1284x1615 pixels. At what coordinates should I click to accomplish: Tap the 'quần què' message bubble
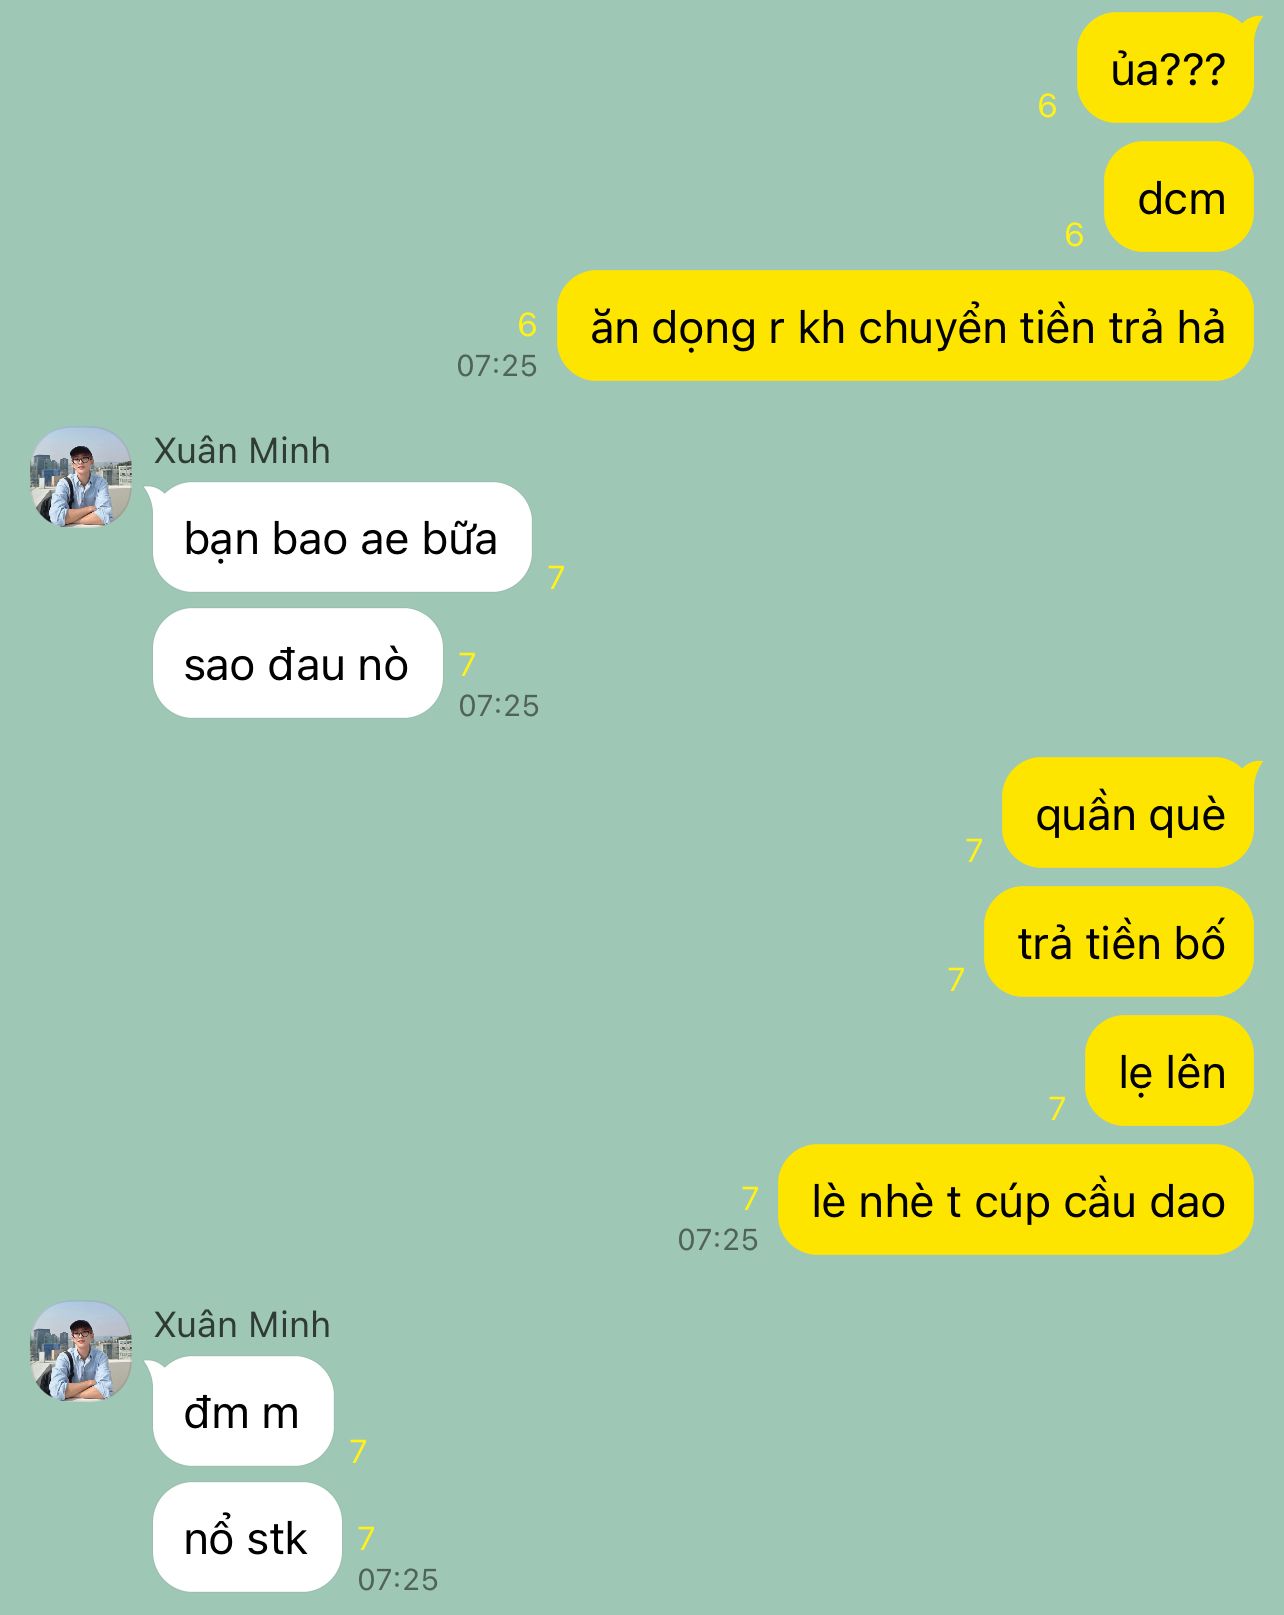(1128, 813)
